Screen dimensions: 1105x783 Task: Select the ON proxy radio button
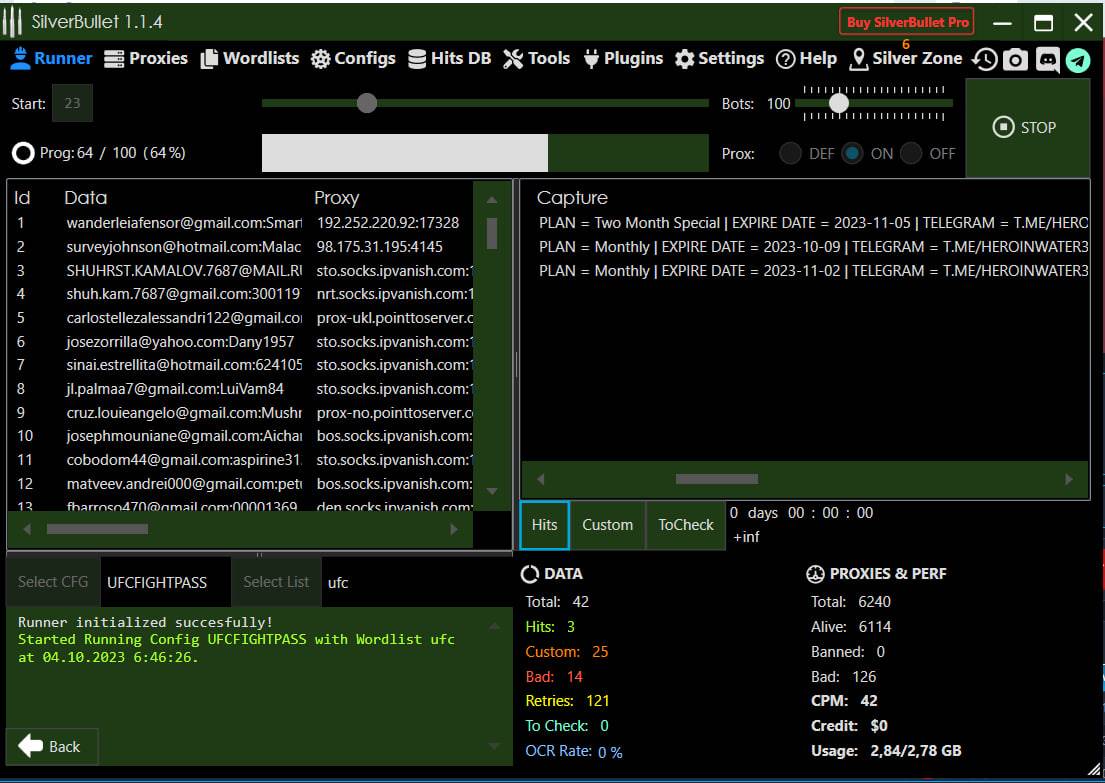(x=852, y=154)
